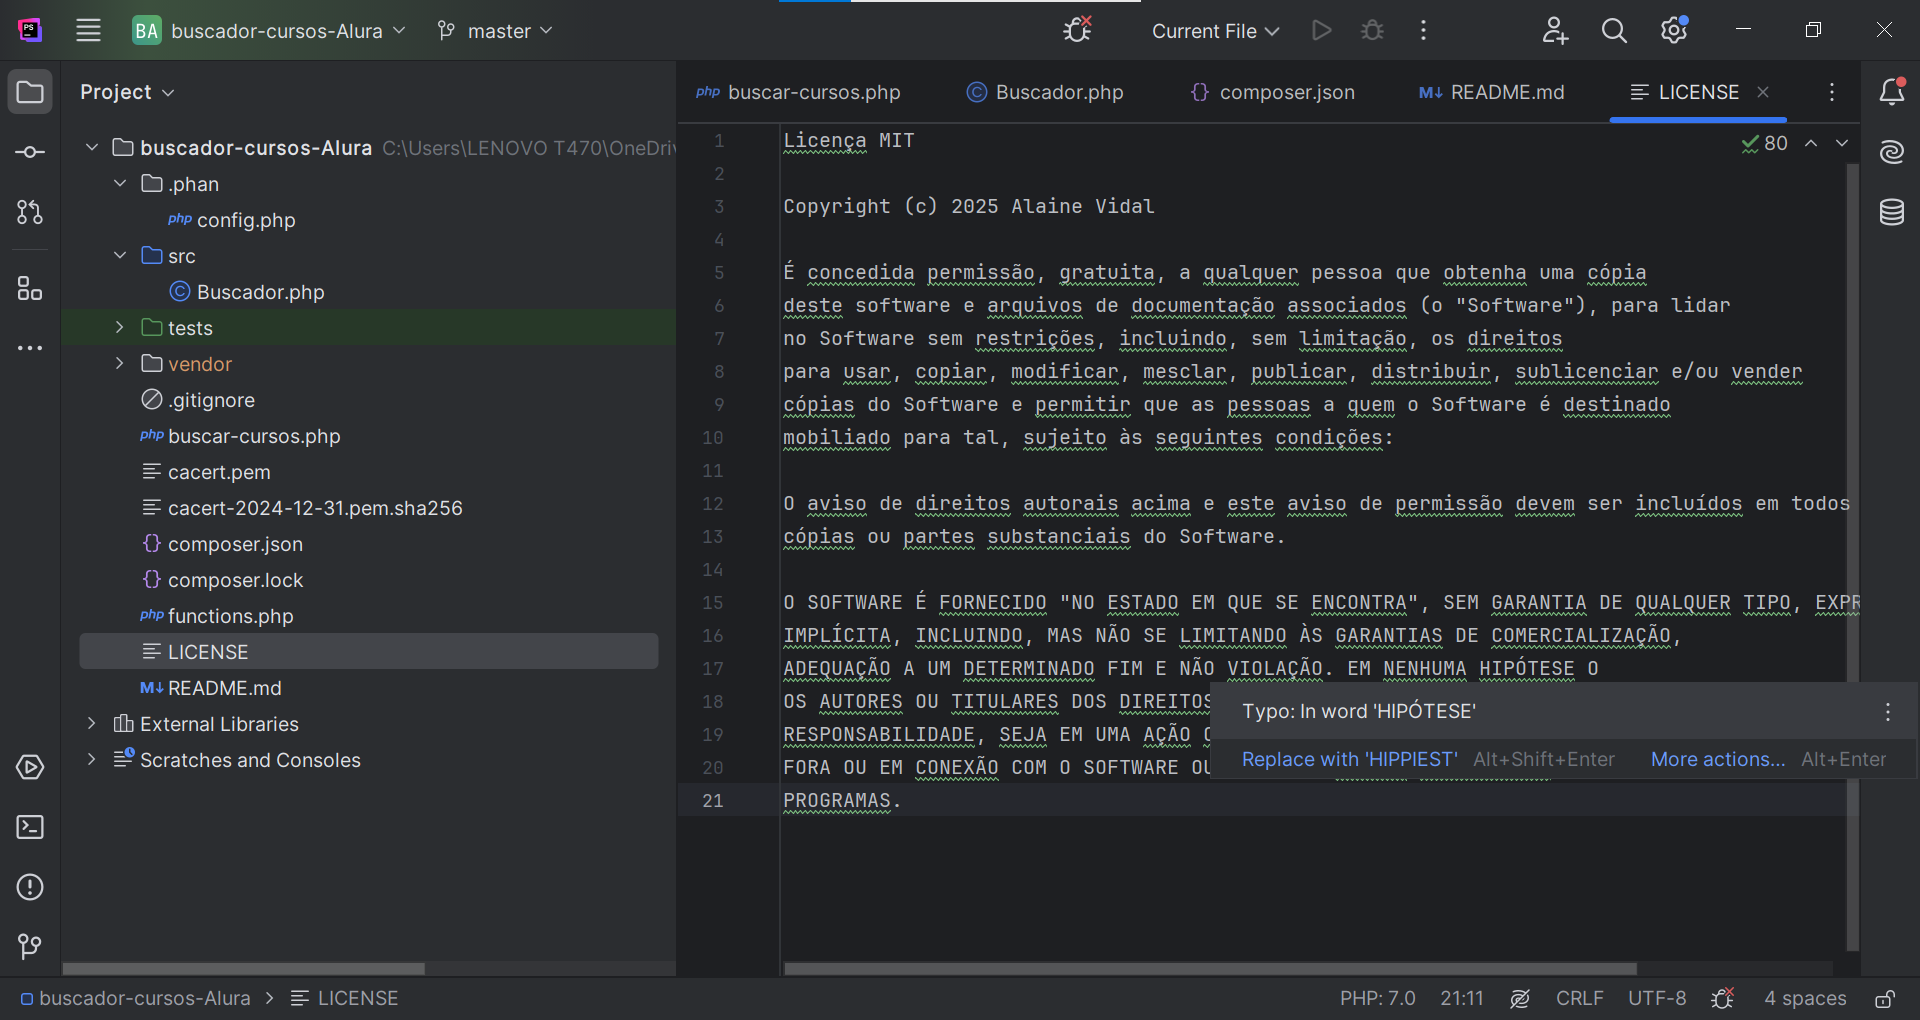Open the Project view dropdown

point(127,92)
